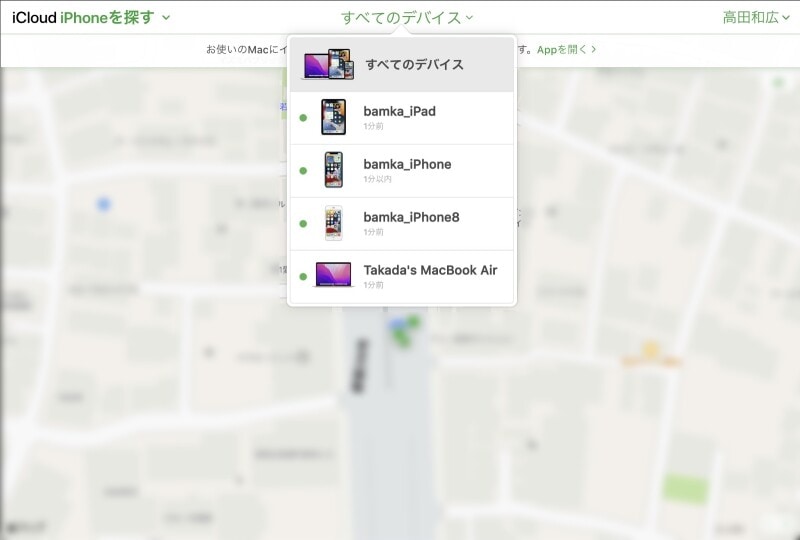Open the Appを開く link
800x540 pixels.
(566, 48)
